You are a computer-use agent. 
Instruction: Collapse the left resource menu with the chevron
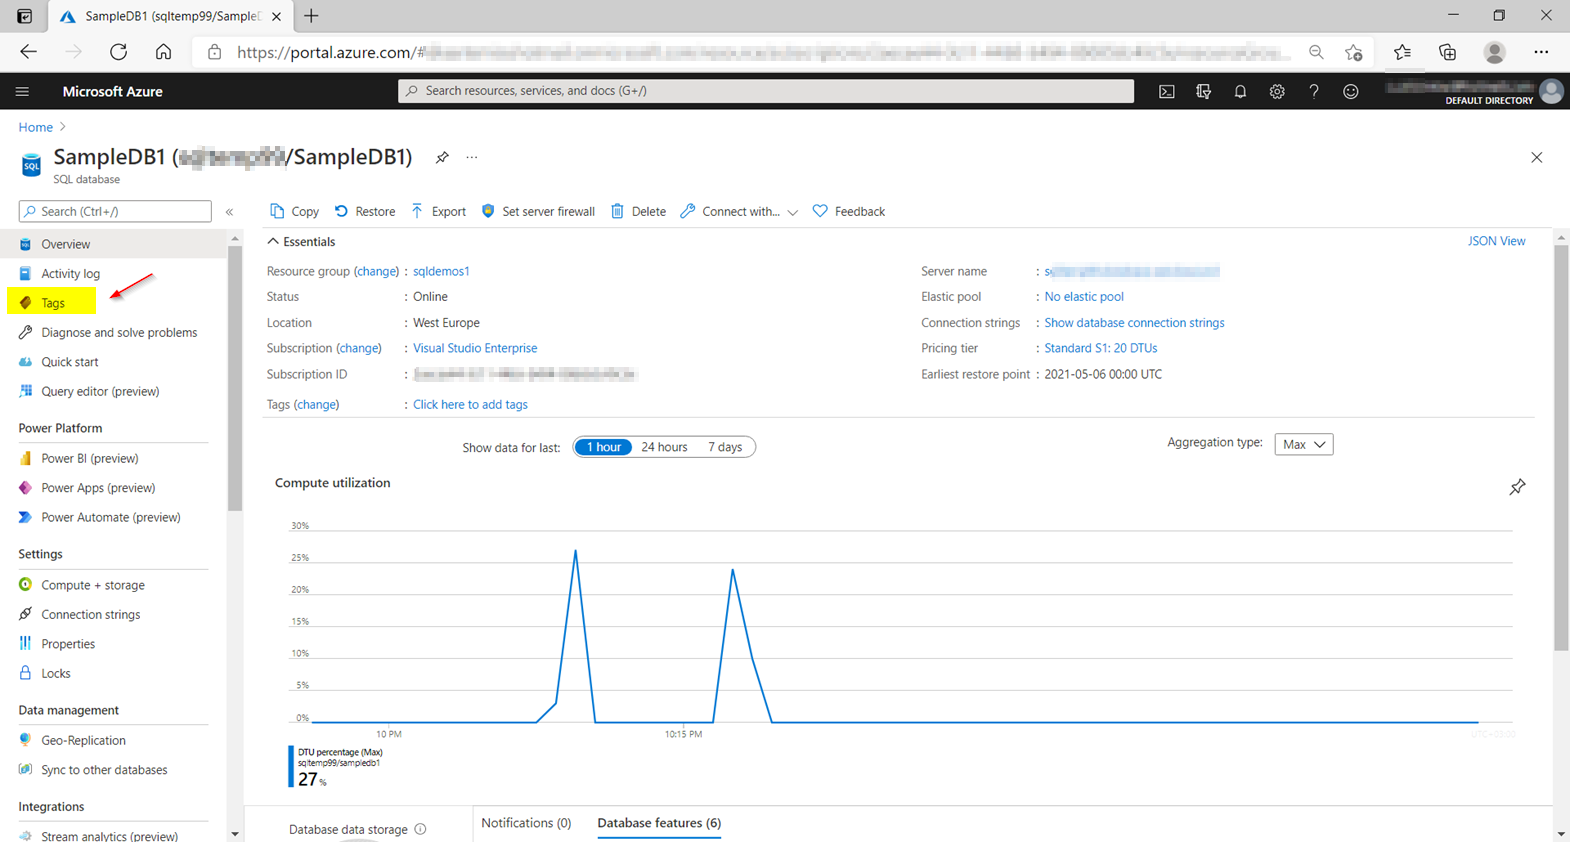click(230, 211)
